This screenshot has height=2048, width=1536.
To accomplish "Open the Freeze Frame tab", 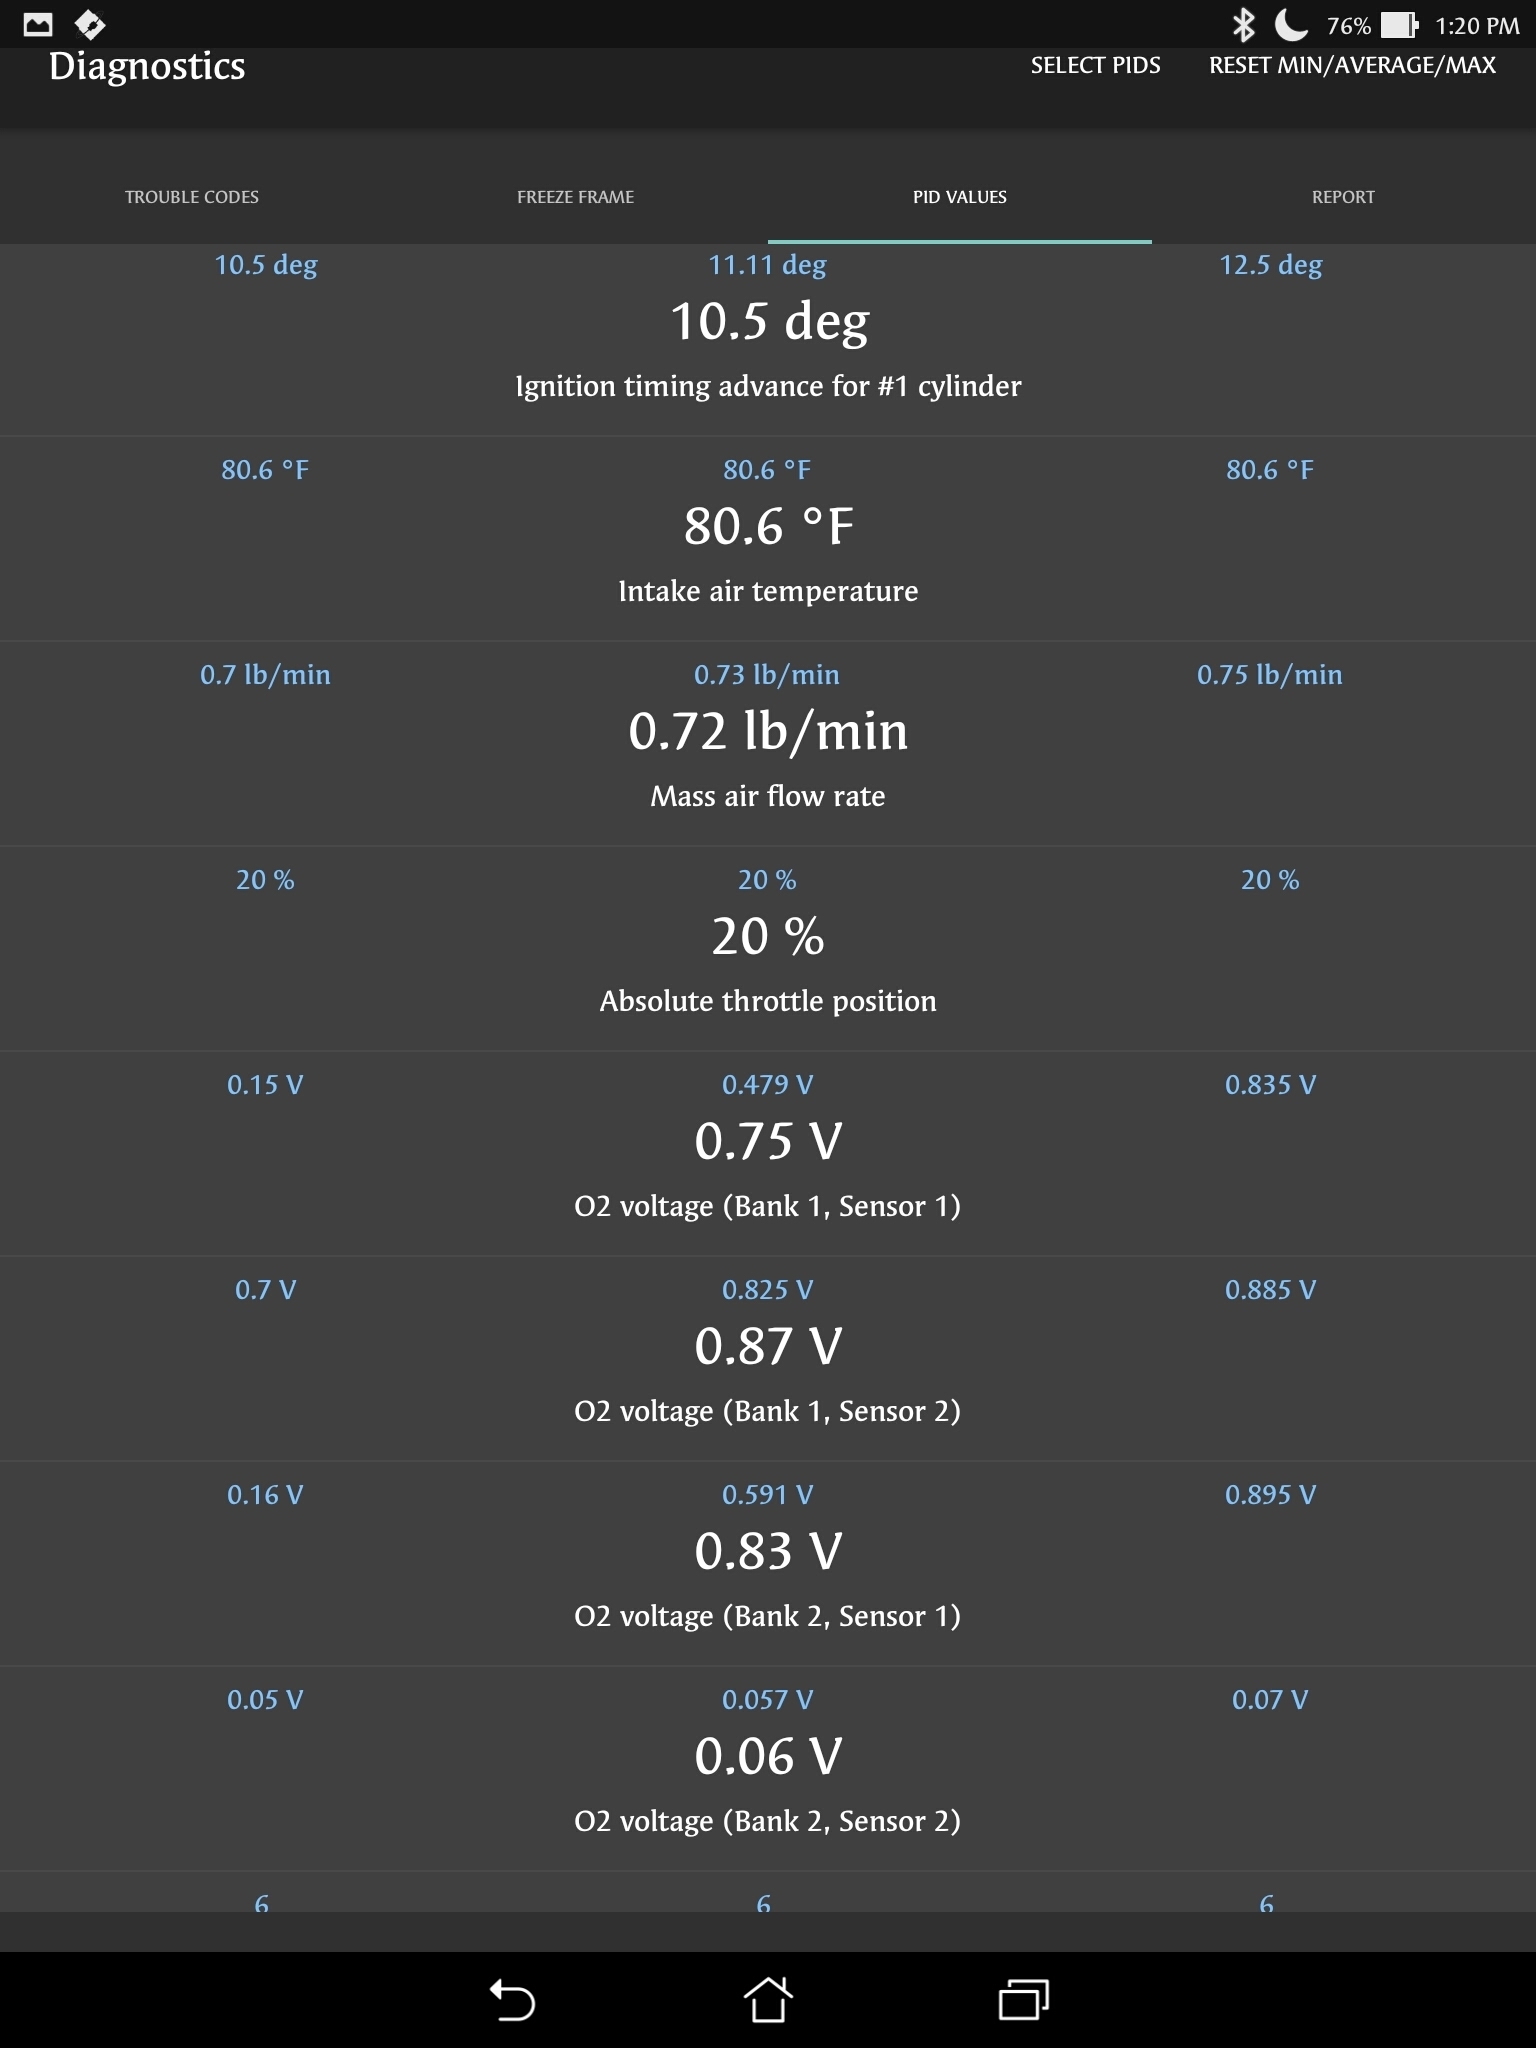I will pyautogui.click(x=576, y=197).
